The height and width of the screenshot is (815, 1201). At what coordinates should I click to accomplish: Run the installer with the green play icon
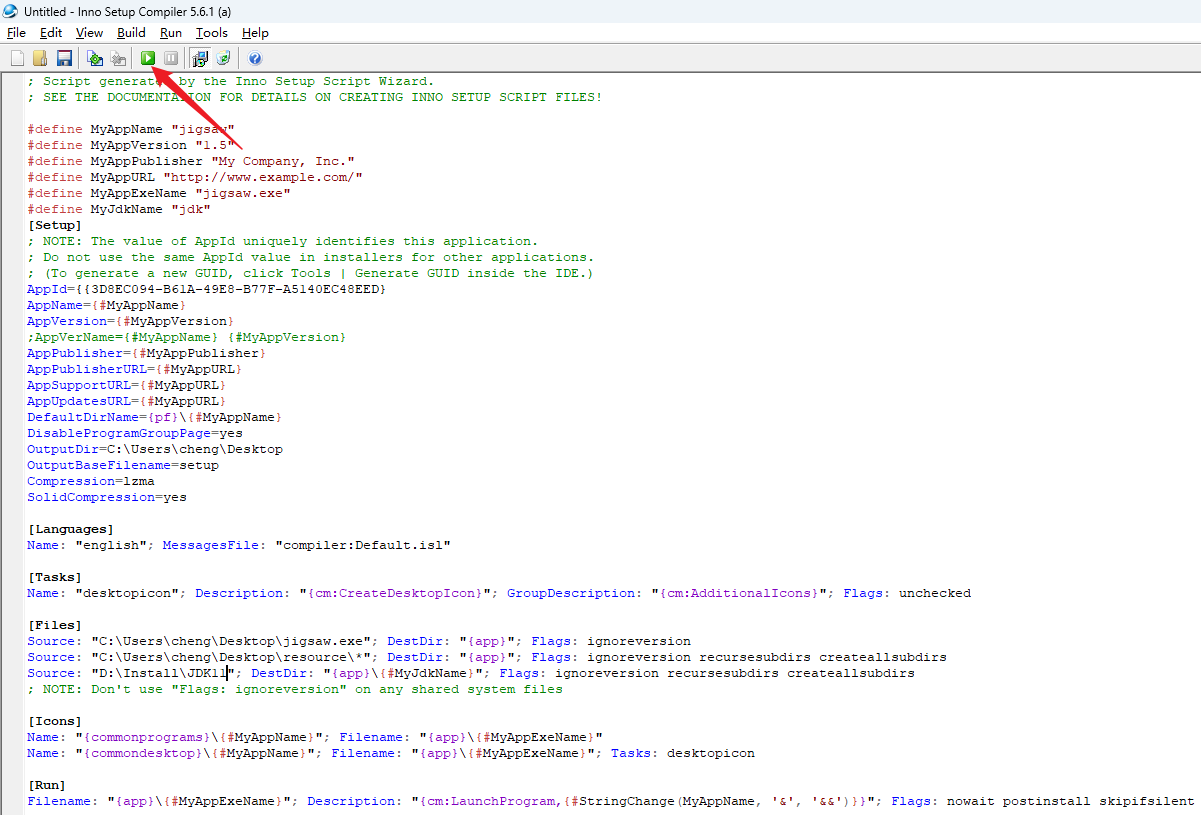coord(148,58)
